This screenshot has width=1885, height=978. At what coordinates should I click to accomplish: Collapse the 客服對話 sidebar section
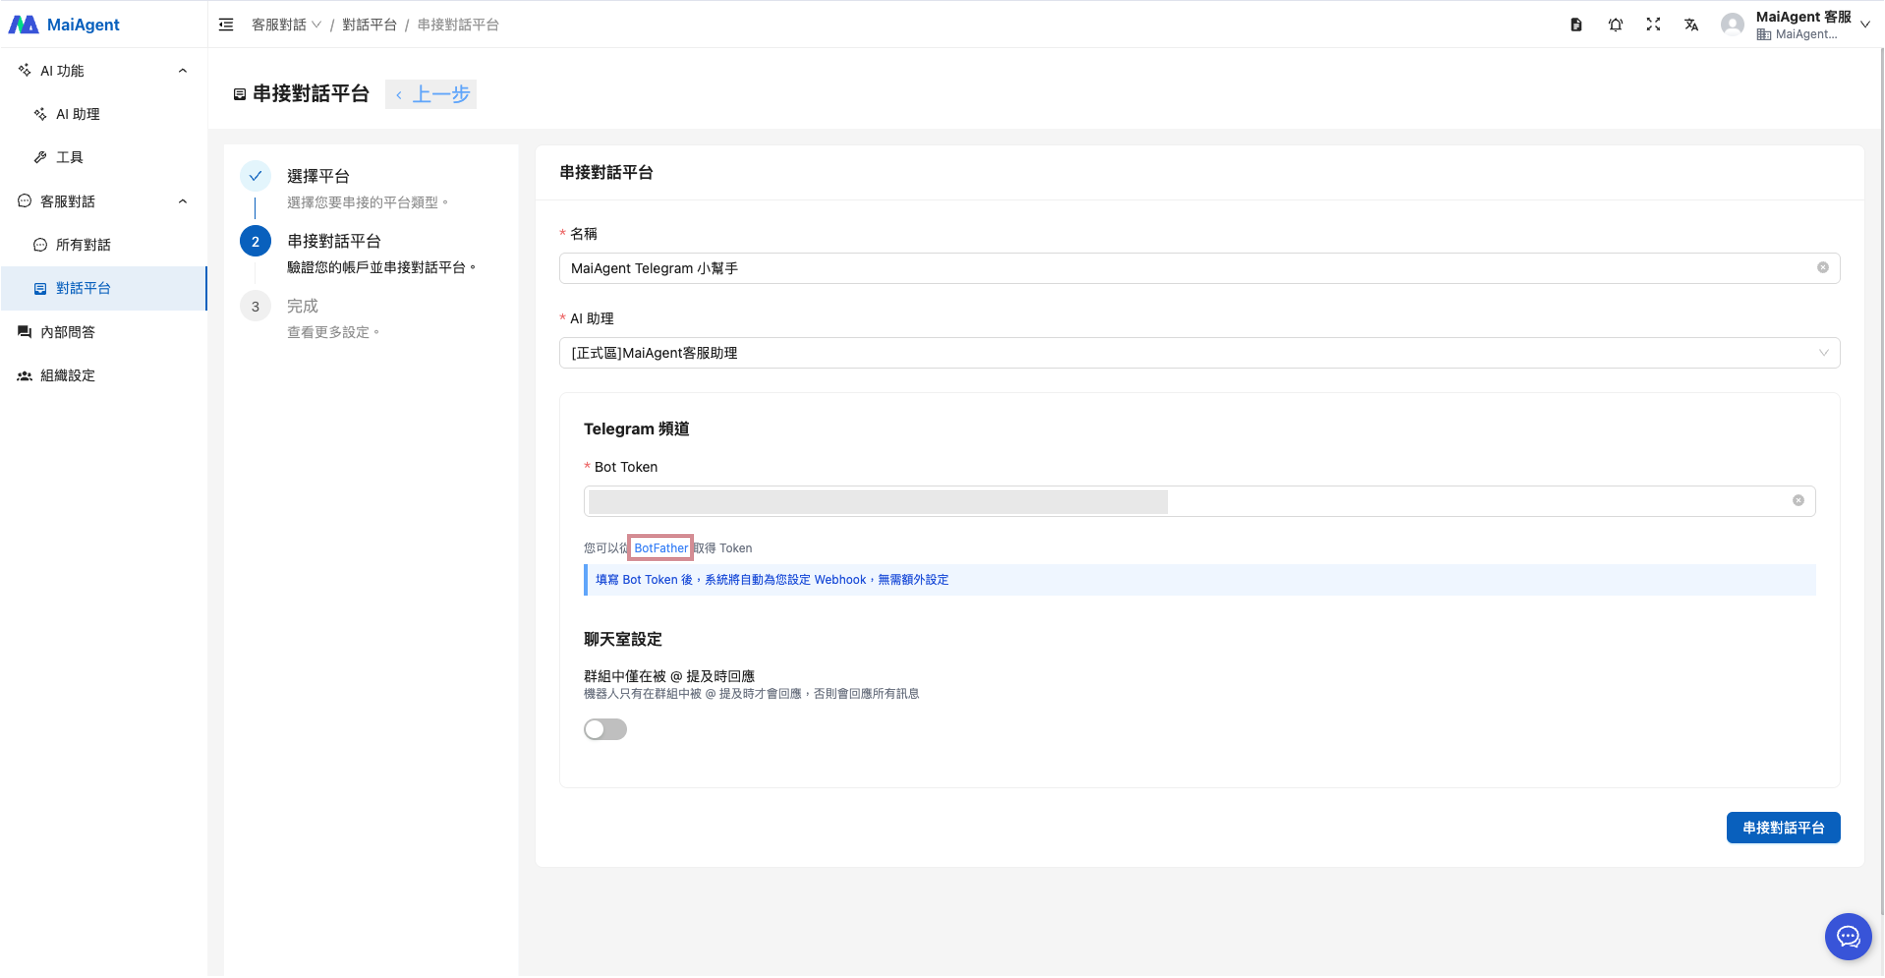[182, 202]
